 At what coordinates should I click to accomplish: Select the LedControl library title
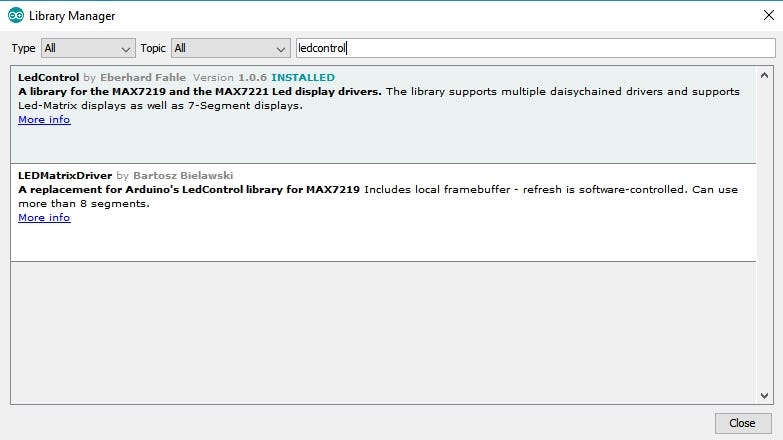point(48,77)
